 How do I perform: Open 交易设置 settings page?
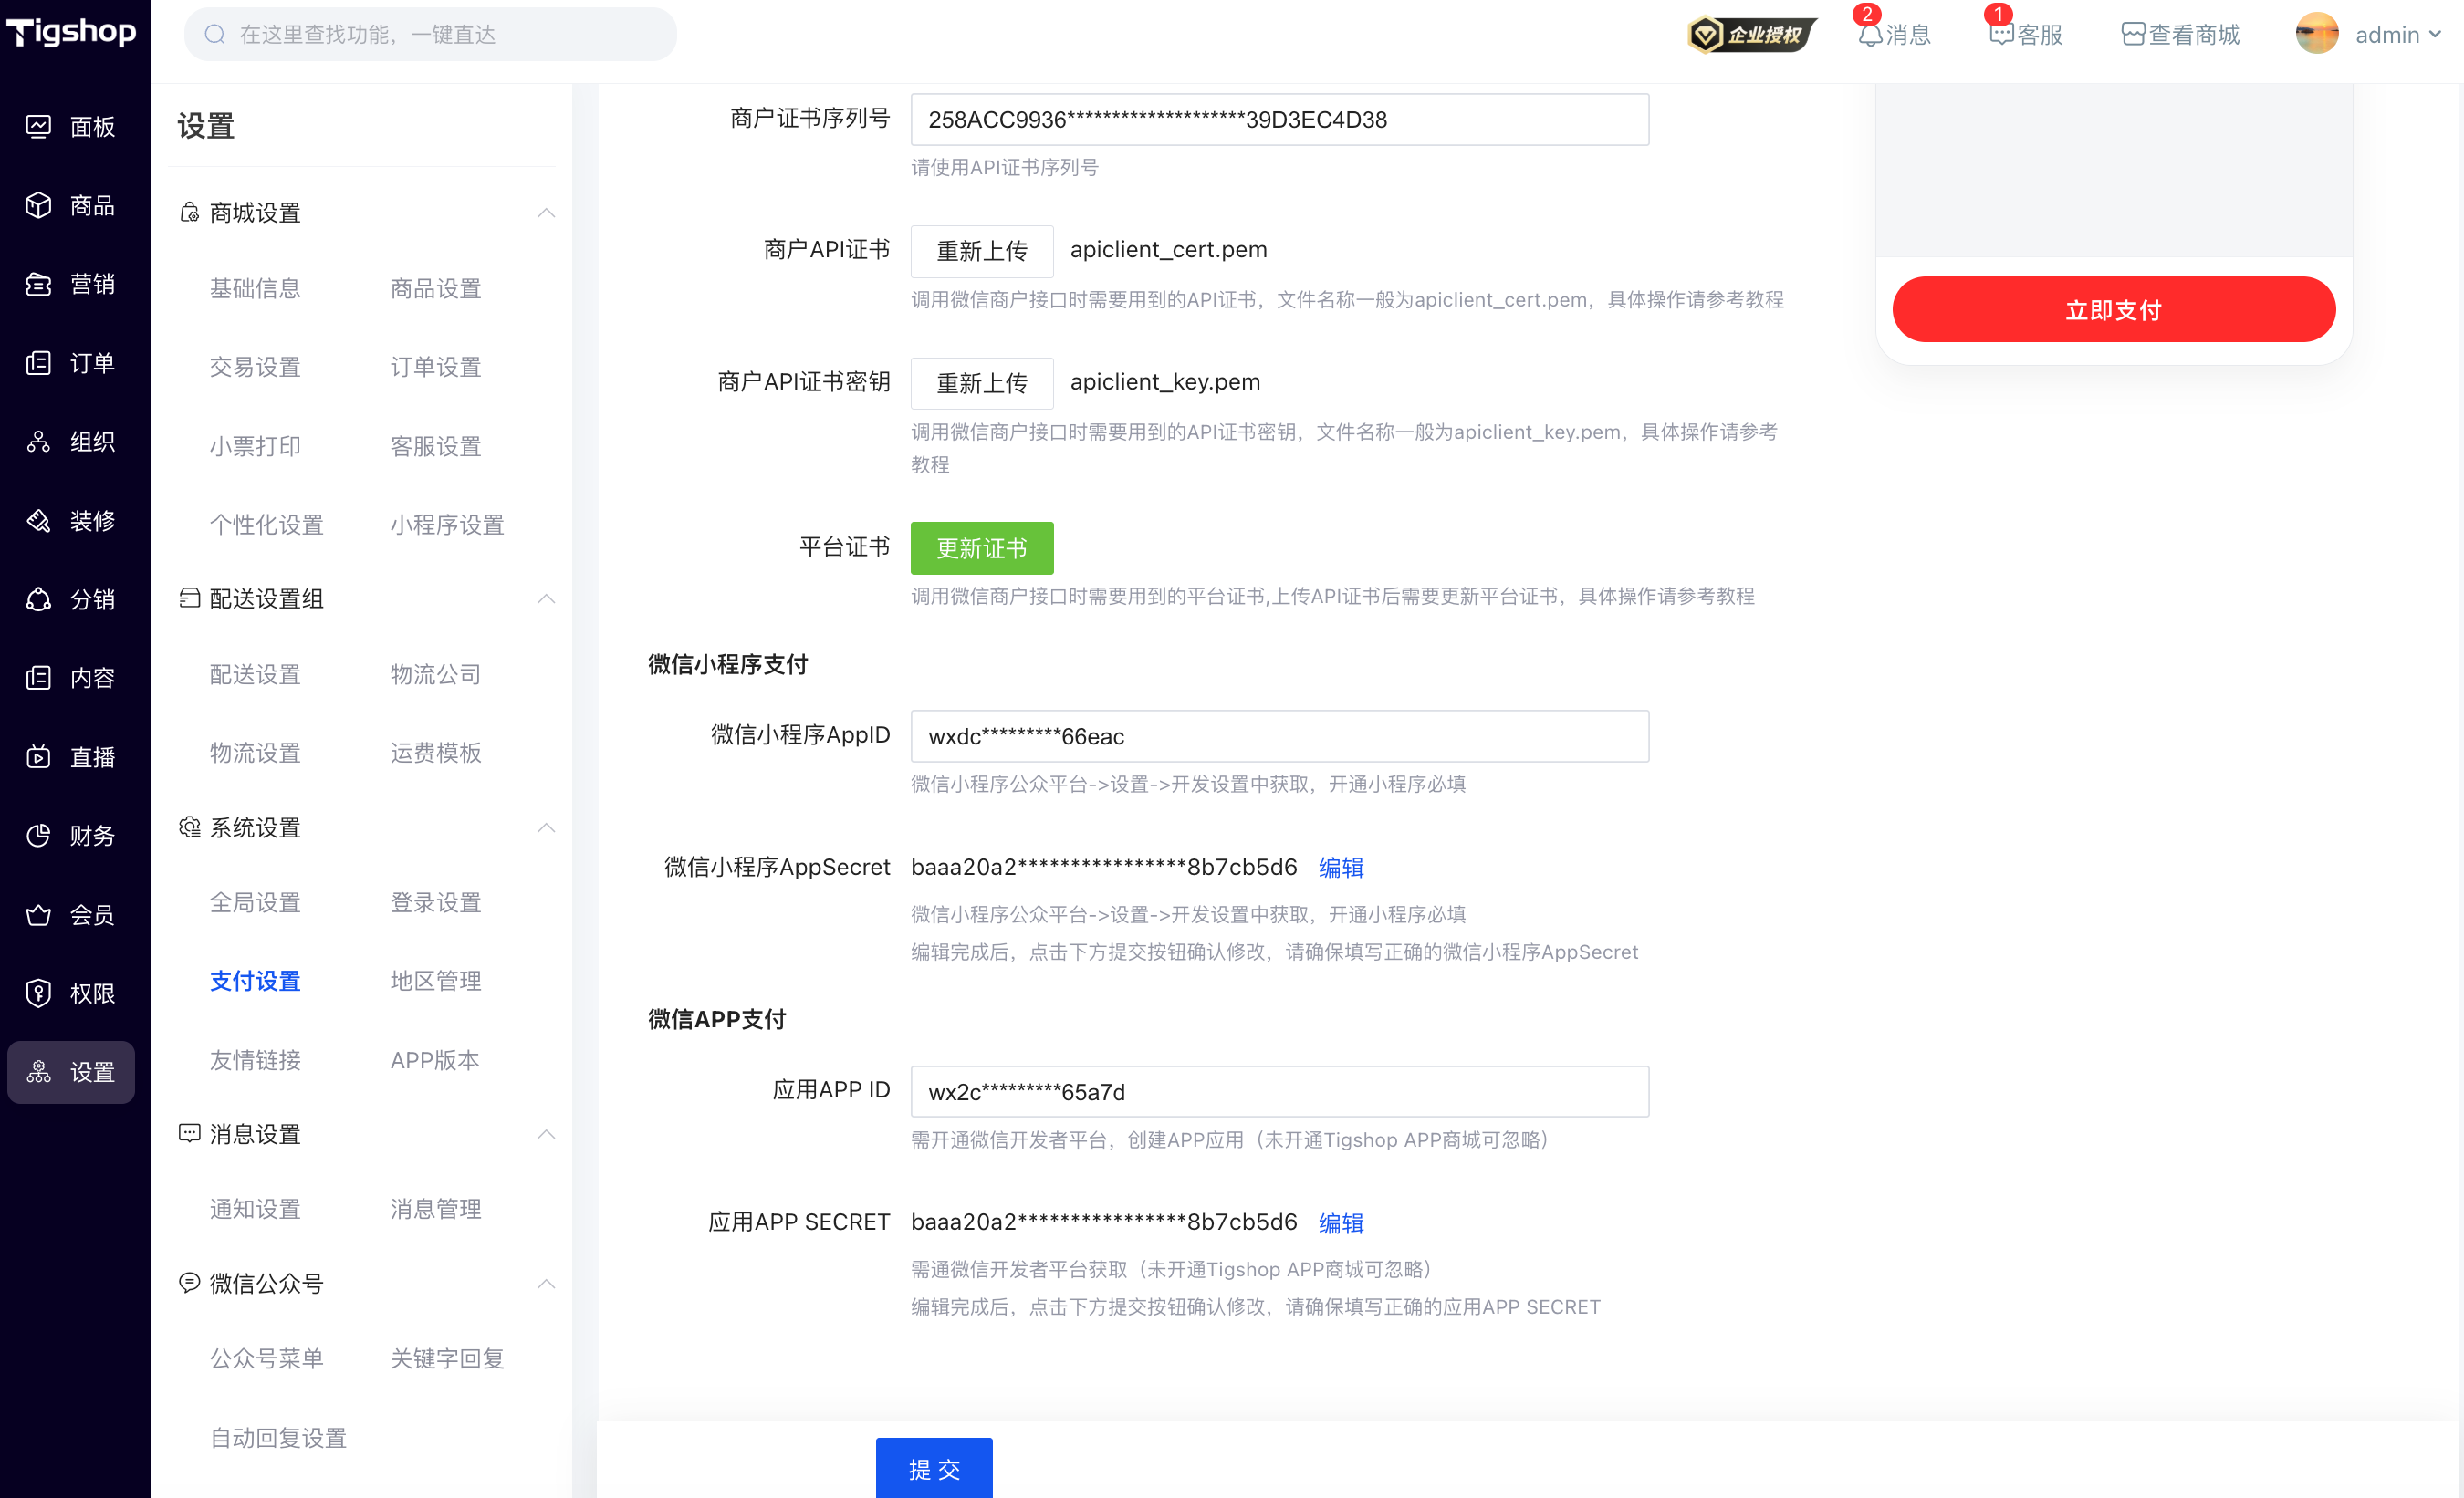pyautogui.click(x=255, y=367)
